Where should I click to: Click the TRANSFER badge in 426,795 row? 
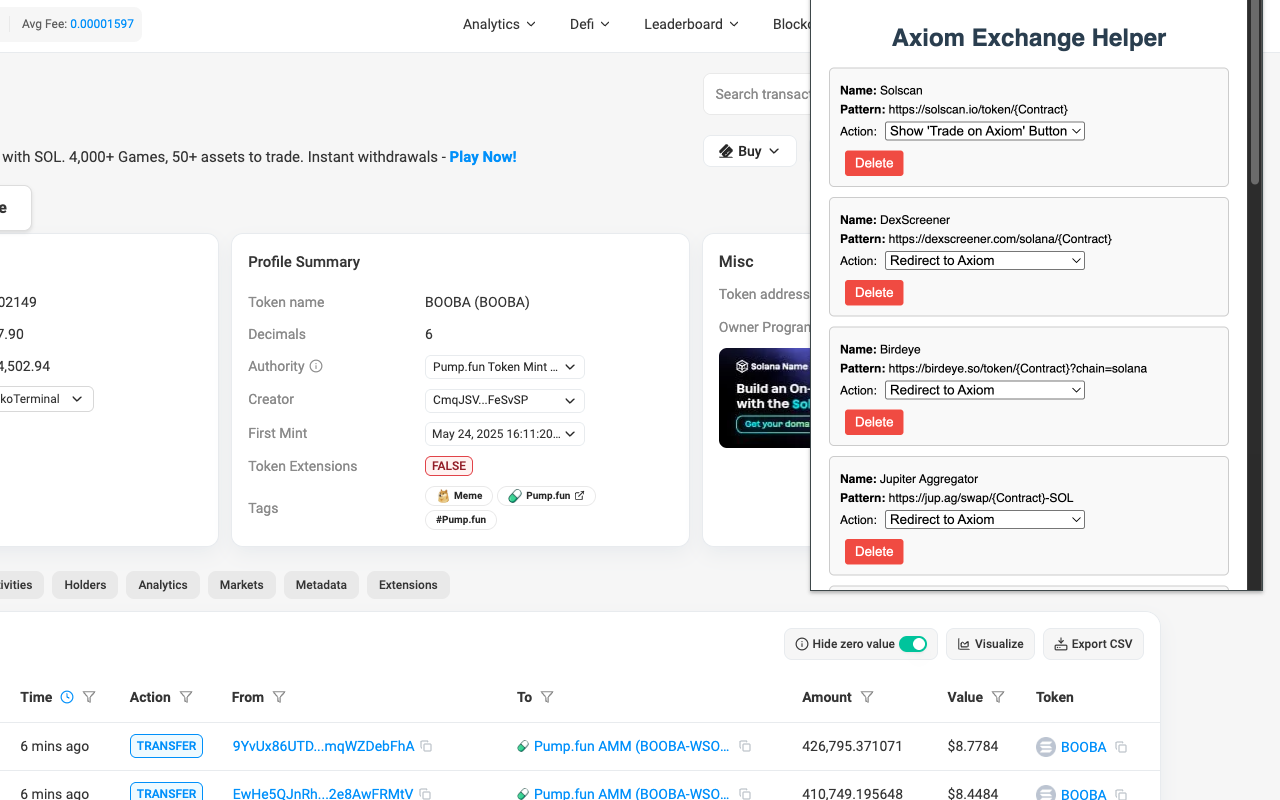coord(166,746)
